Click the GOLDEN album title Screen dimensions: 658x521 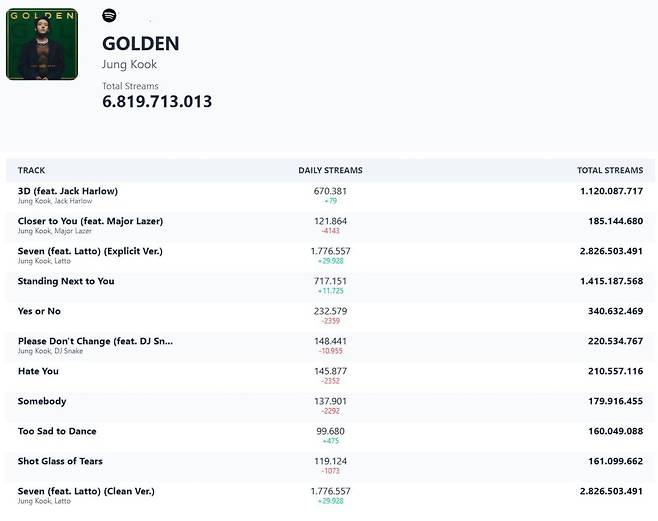coord(141,43)
